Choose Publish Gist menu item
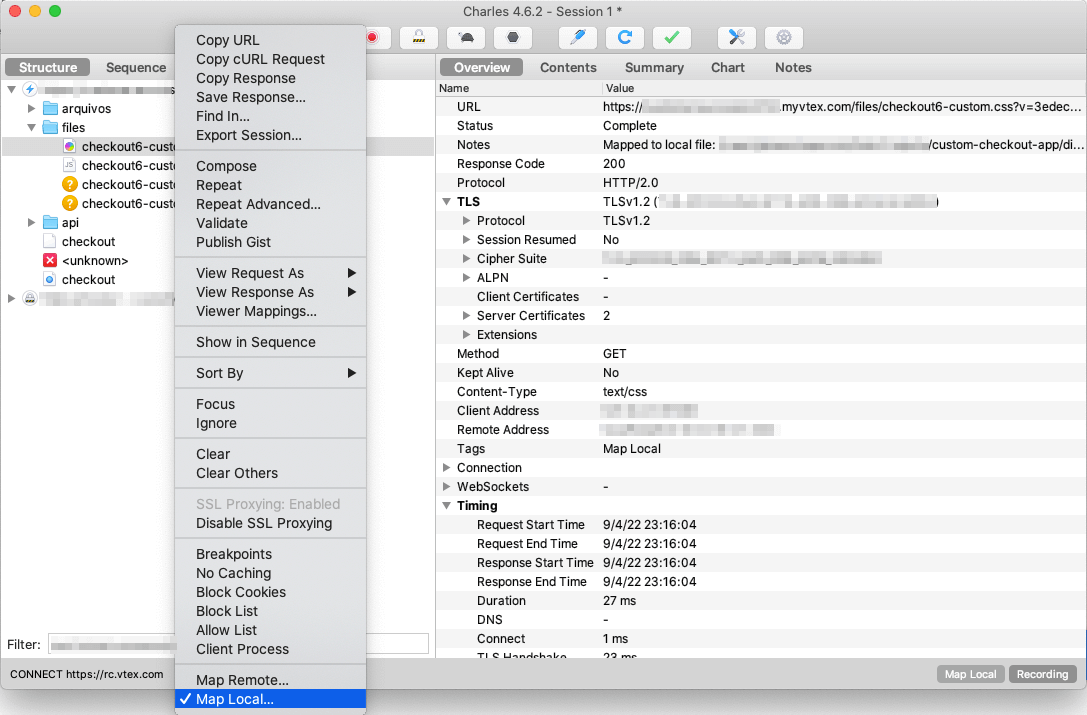Screen dimensions: 1087x715 270,242
